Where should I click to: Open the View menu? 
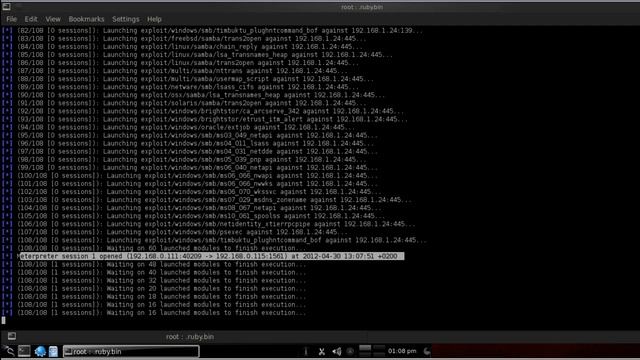(53, 19)
